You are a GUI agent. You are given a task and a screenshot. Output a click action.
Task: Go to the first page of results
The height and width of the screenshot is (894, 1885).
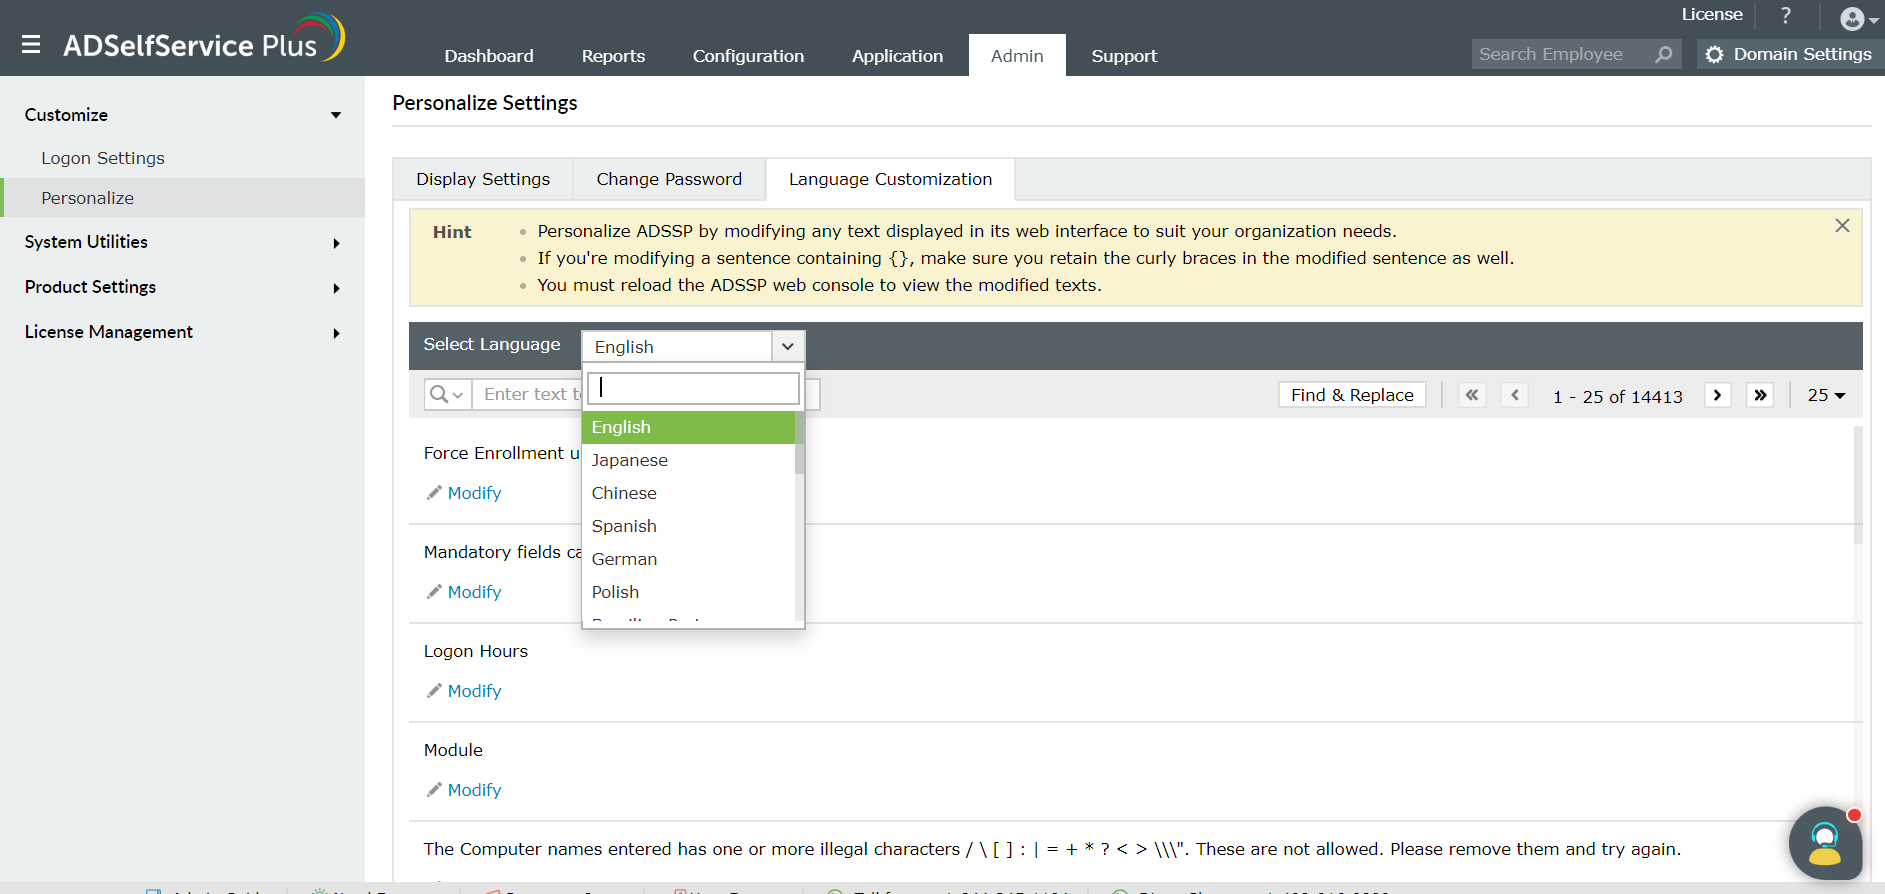pos(1472,395)
